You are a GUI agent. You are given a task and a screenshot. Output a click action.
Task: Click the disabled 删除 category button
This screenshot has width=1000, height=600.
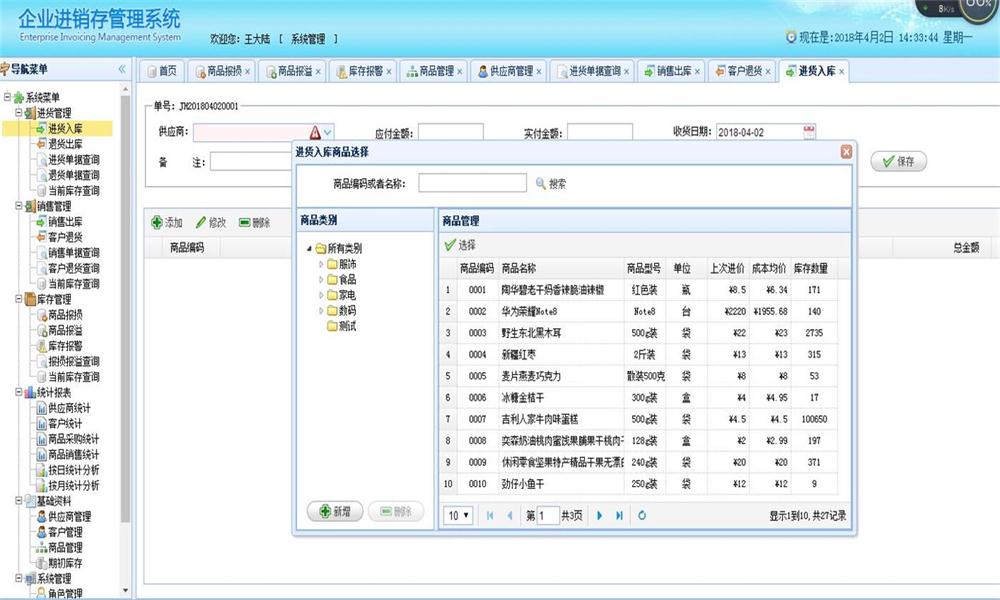(x=396, y=511)
